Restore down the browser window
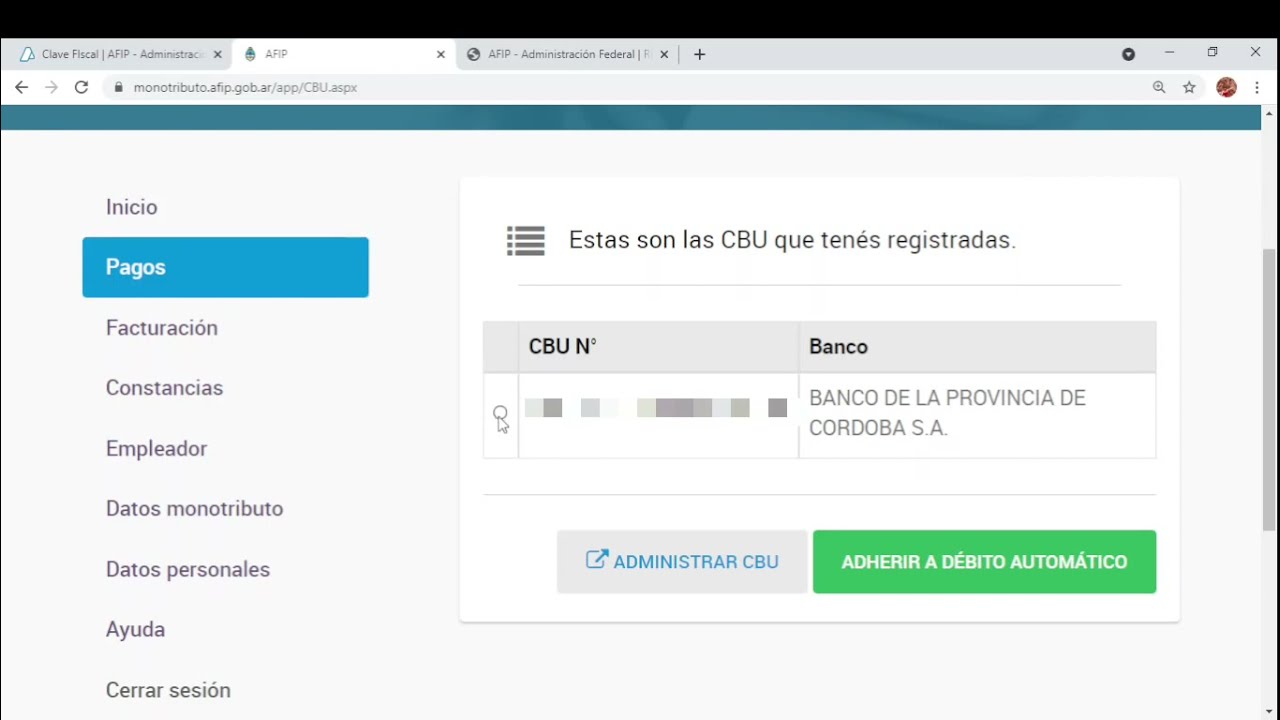The width and height of the screenshot is (1280, 720). tap(1212, 52)
